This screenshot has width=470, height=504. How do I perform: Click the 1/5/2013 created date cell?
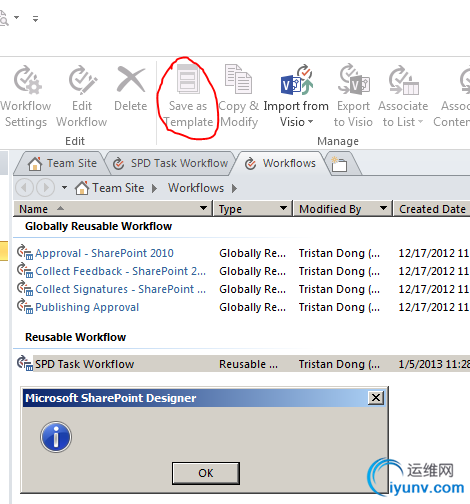point(434,364)
